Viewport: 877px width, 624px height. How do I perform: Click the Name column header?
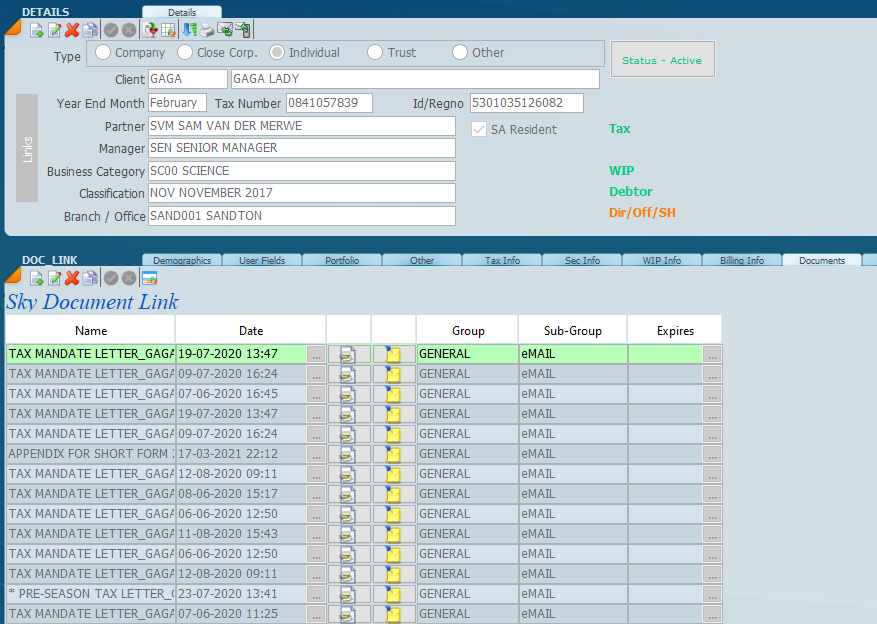tap(90, 330)
